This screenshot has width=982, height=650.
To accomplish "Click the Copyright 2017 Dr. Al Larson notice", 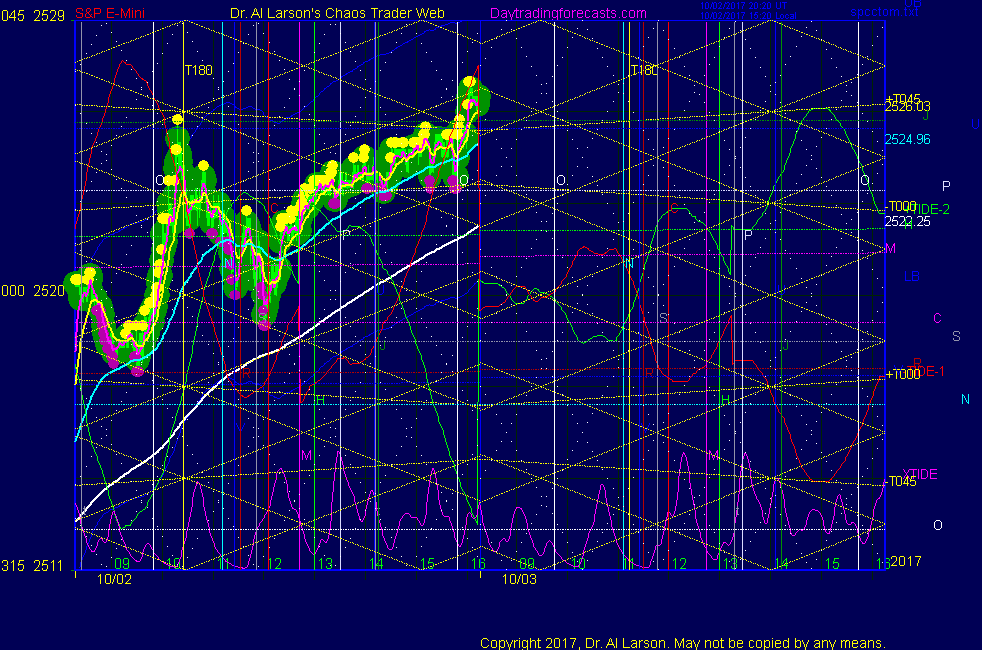I will click(x=683, y=643).
